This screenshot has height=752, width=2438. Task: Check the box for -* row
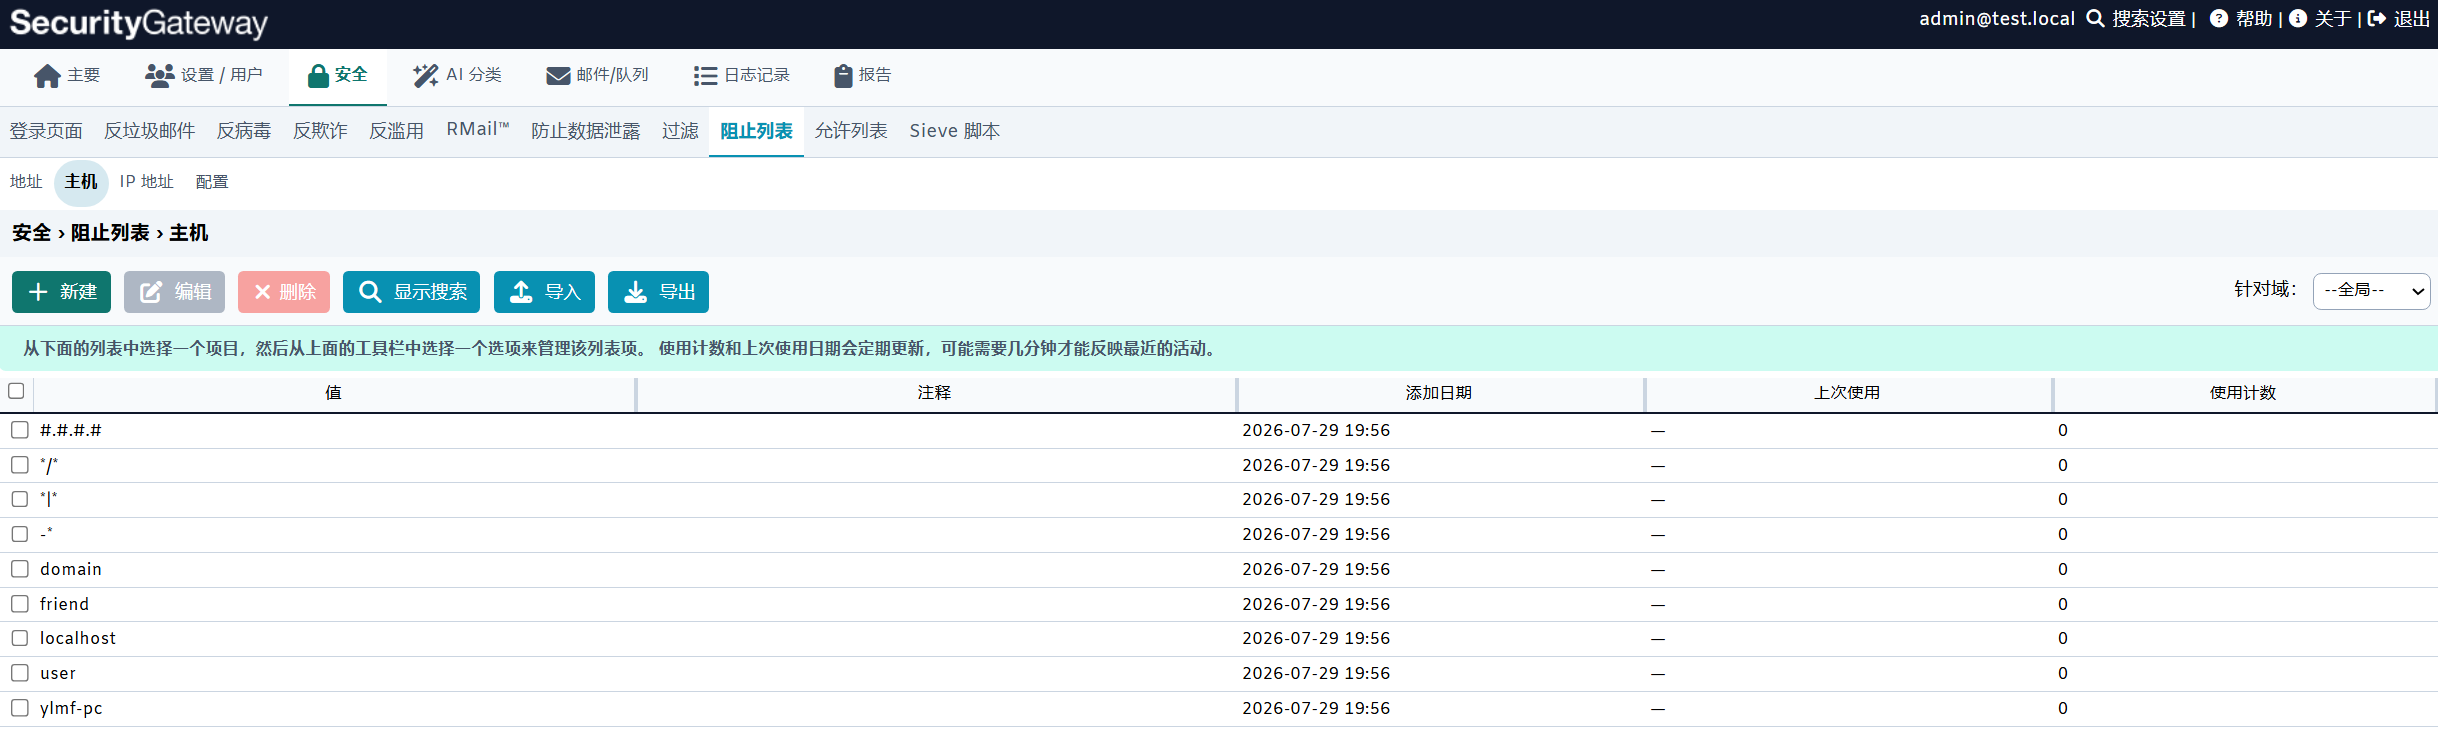coord(20,534)
